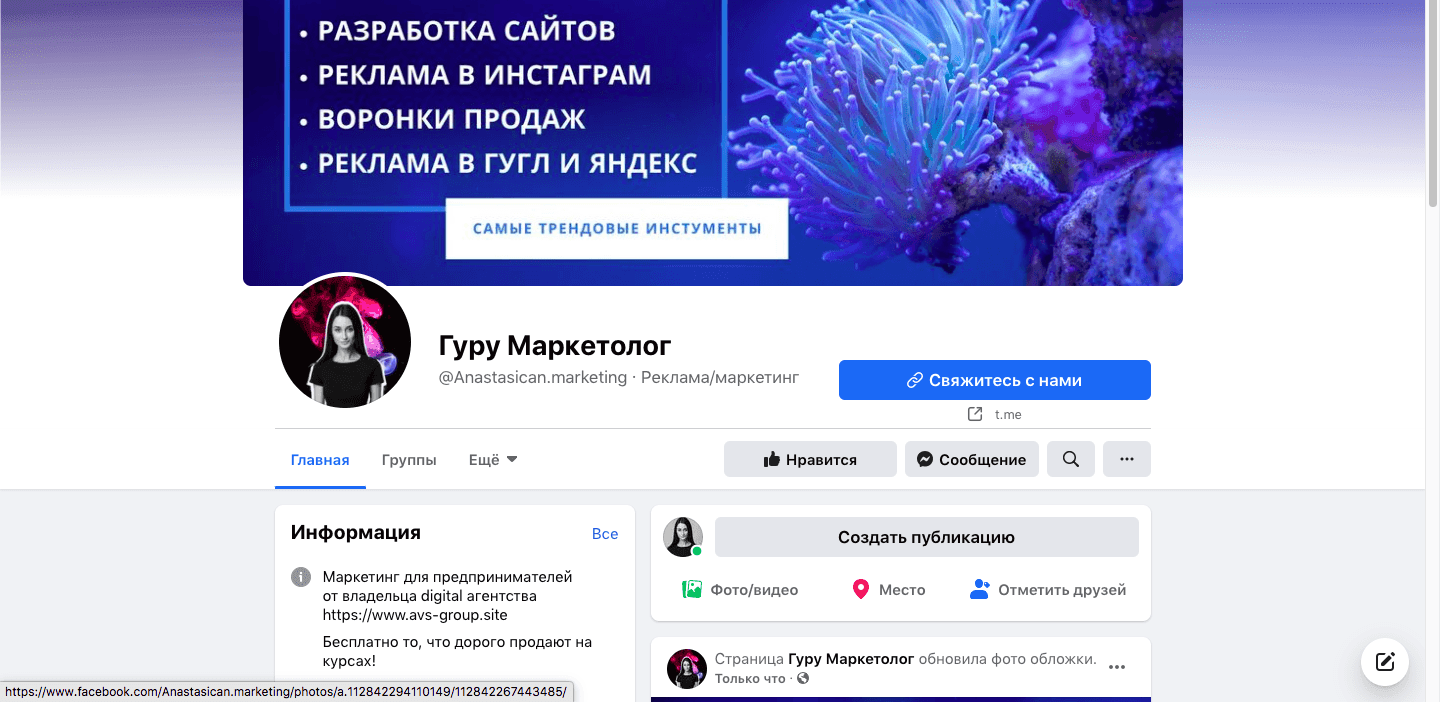Select the Место location pin icon
Image resolution: width=1440 pixels, height=702 pixels.
click(860, 589)
